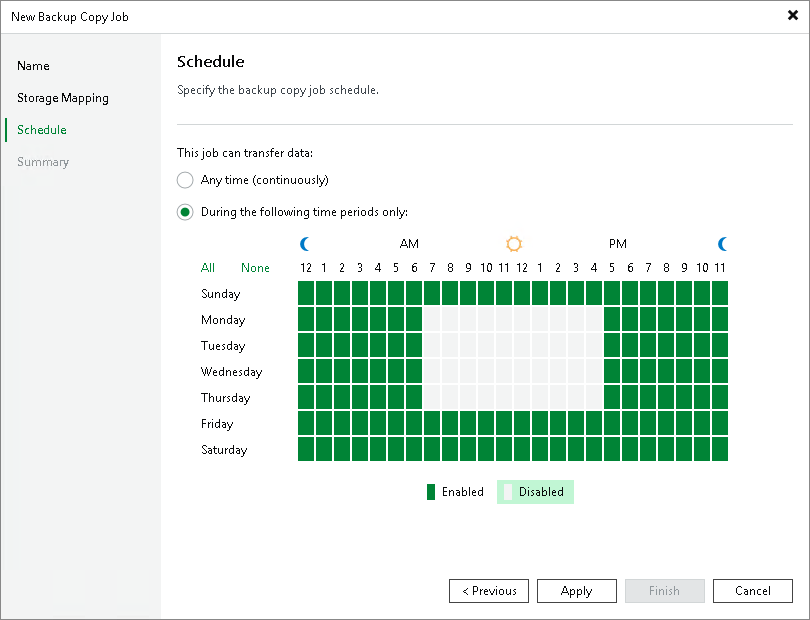
Task: Click the right moon icon above 11 PM
Action: click(722, 244)
